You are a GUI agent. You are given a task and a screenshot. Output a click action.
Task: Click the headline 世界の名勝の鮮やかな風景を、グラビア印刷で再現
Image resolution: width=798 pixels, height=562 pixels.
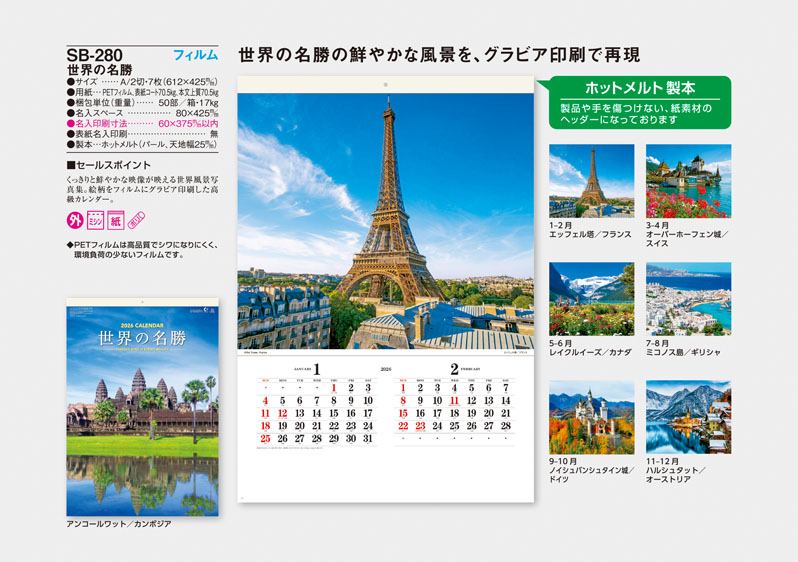pyautogui.click(x=439, y=55)
